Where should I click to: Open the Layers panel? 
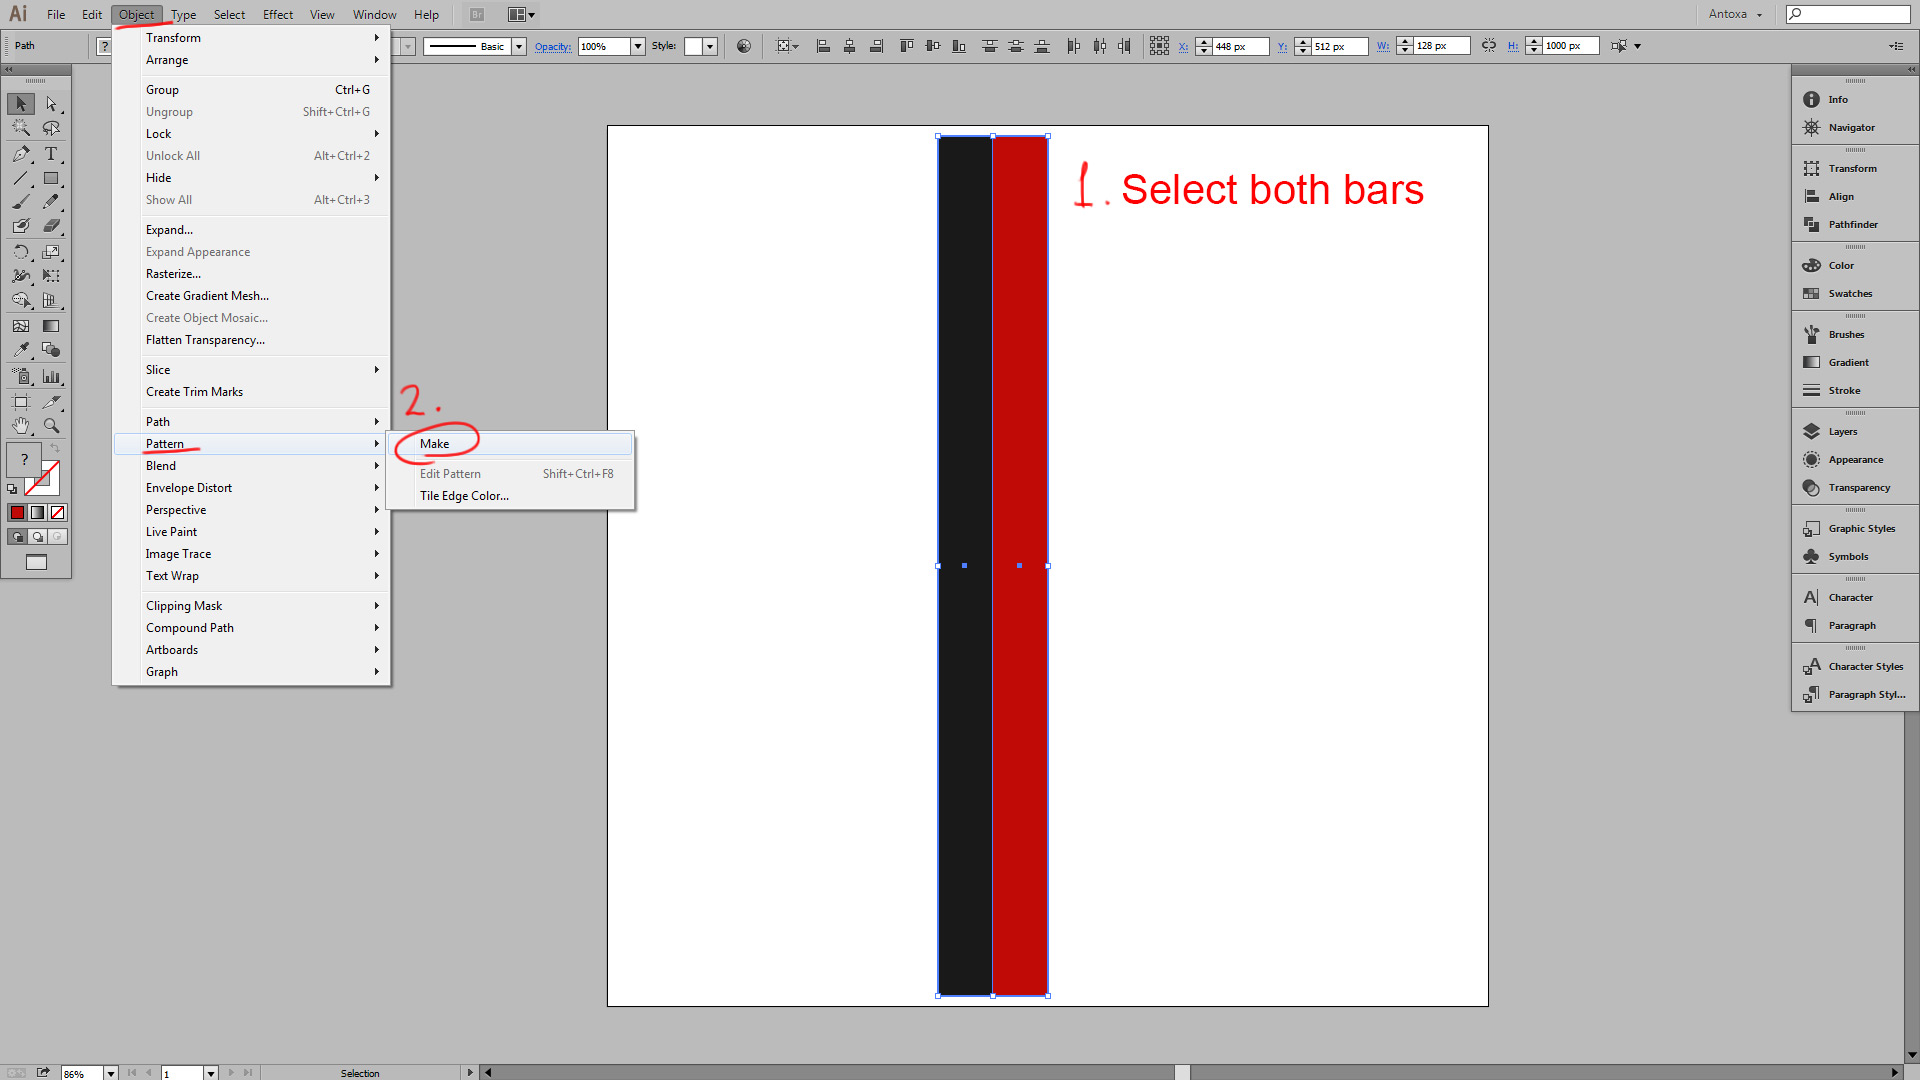[x=1842, y=432]
